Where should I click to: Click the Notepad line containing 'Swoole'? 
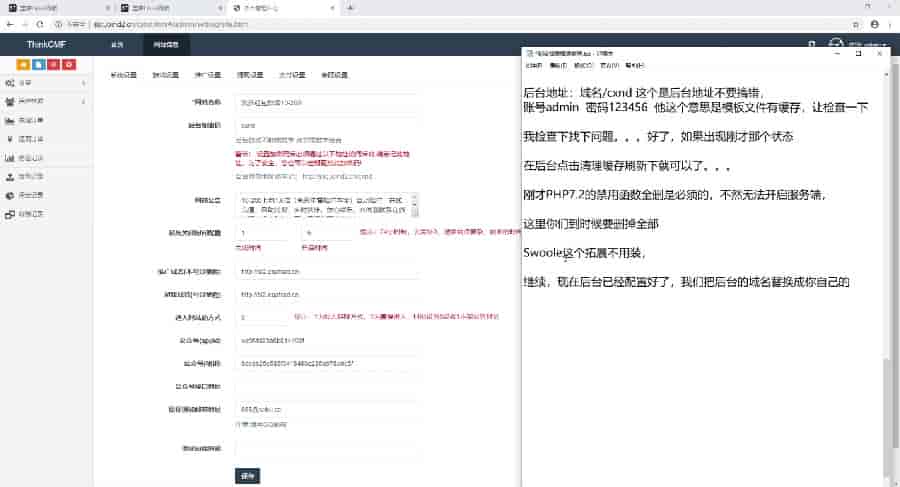(x=585, y=253)
